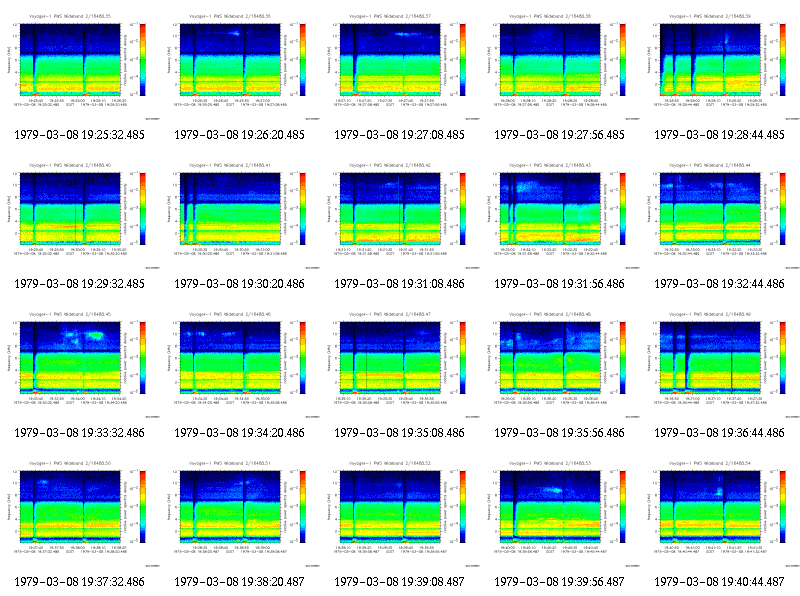
Task: Click the caption text 1979-03-08 19:39:08.487
Action: (x=400, y=582)
